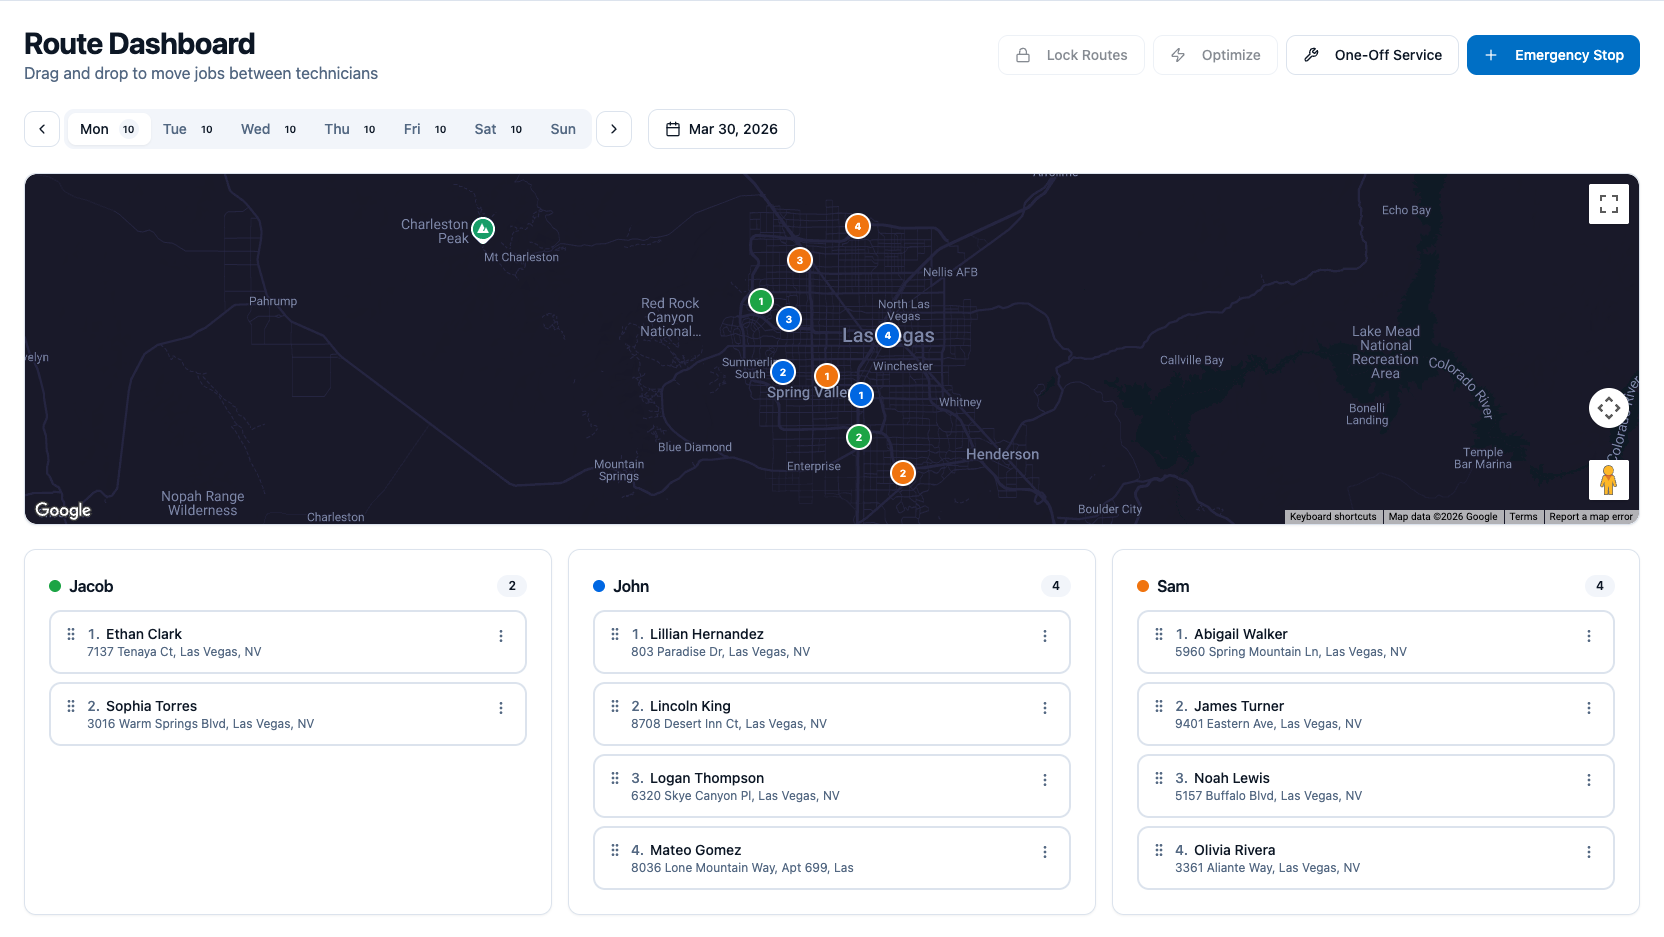Click the orange marker 4 on the map
Viewport: 1664px width, 937px height.
point(857,226)
